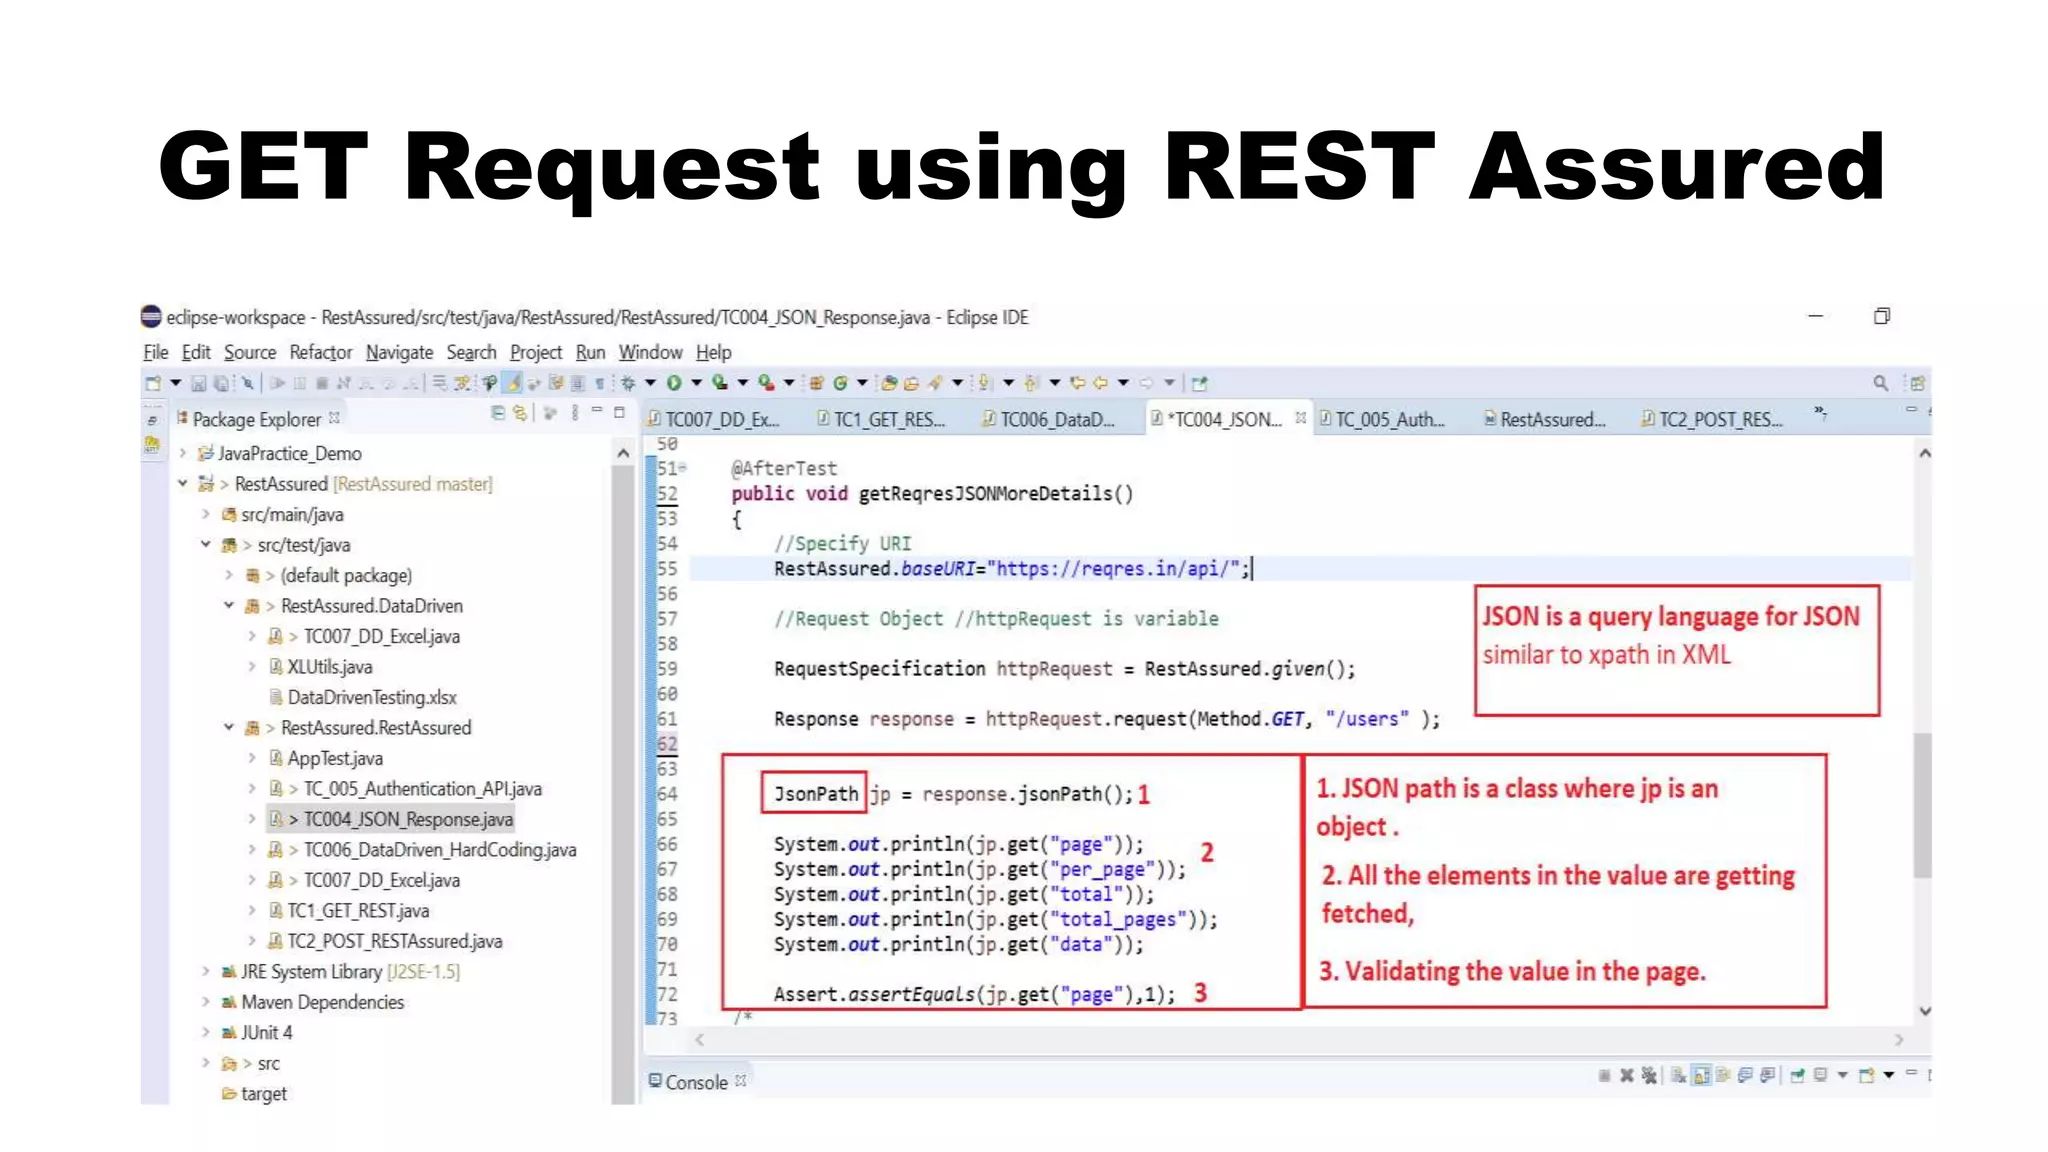Image resolution: width=2048 pixels, height=1152 pixels.
Task: Click Package Explorer scroll up arrow
Action: [x=623, y=454]
